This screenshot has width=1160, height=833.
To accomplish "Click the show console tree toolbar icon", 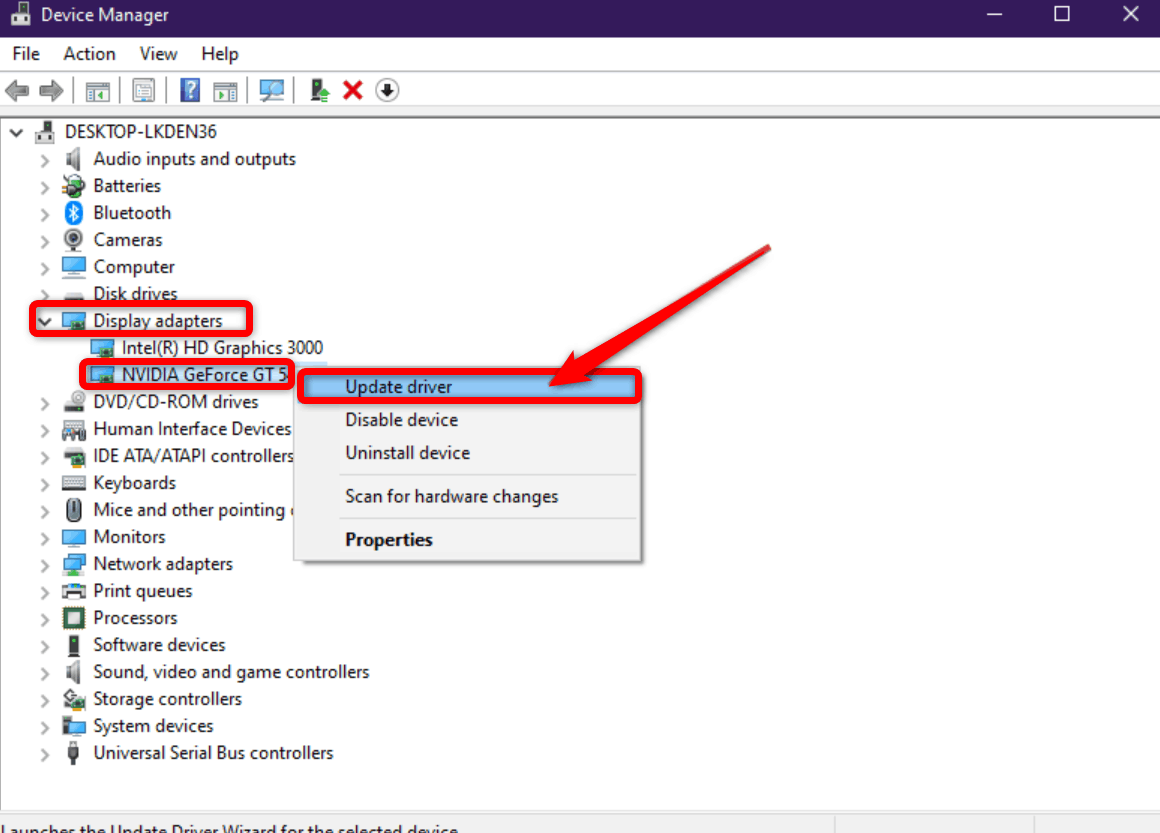I will [98, 90].
